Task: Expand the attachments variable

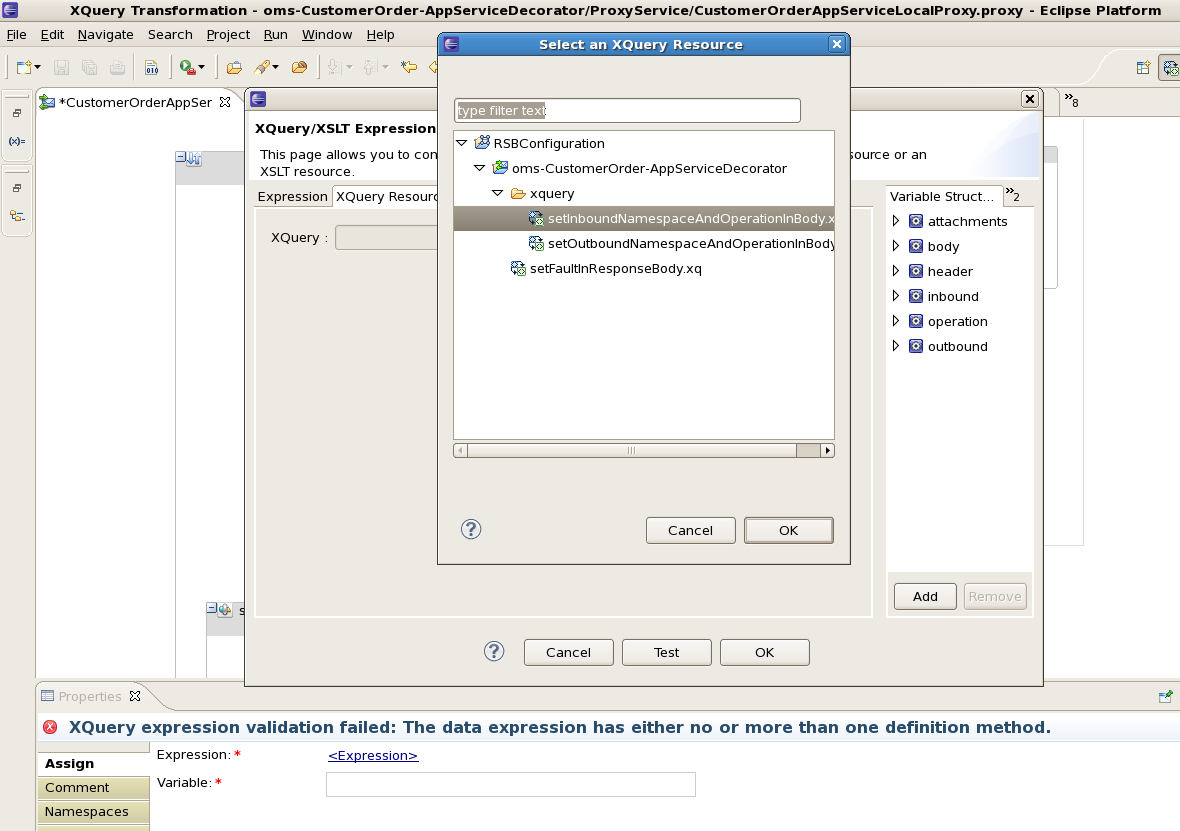Action: point(896,221)
